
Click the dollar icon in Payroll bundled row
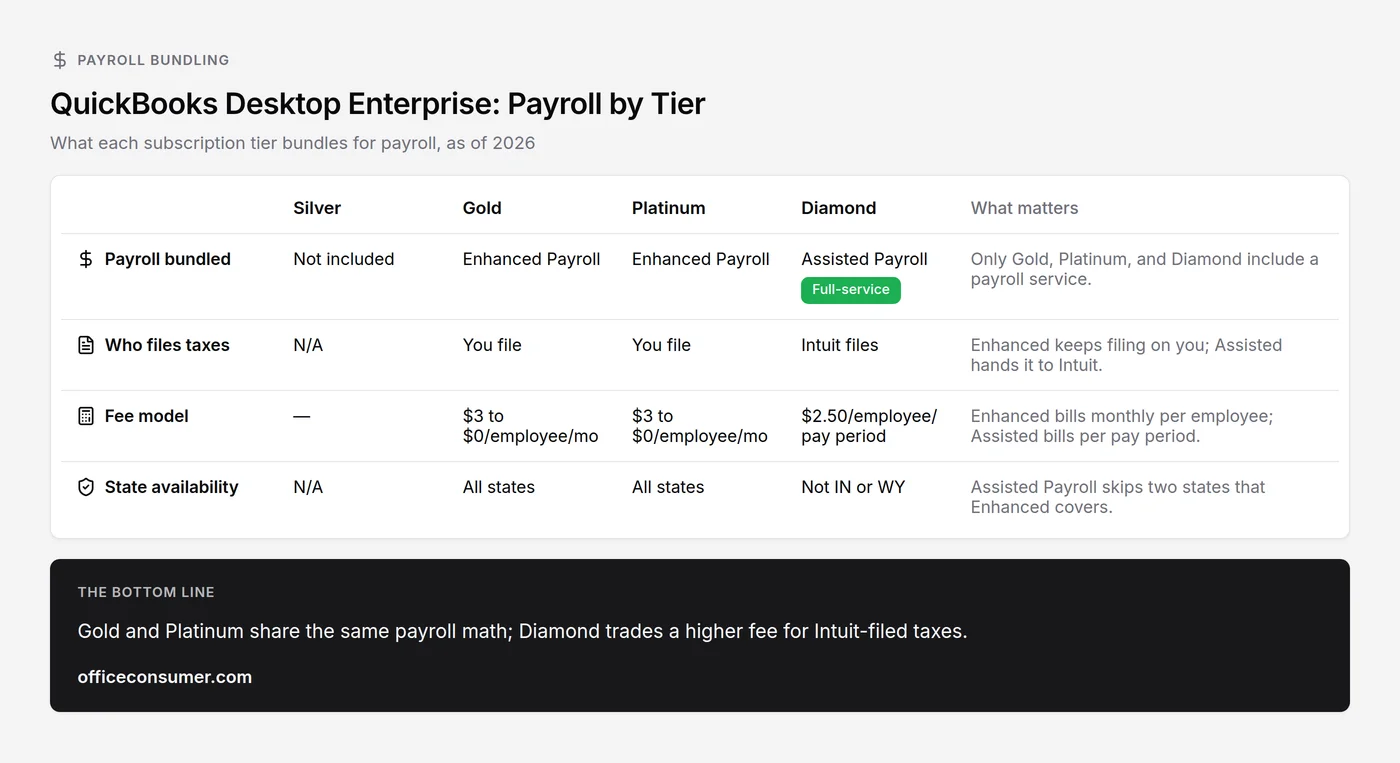click(x=86, y=259)
